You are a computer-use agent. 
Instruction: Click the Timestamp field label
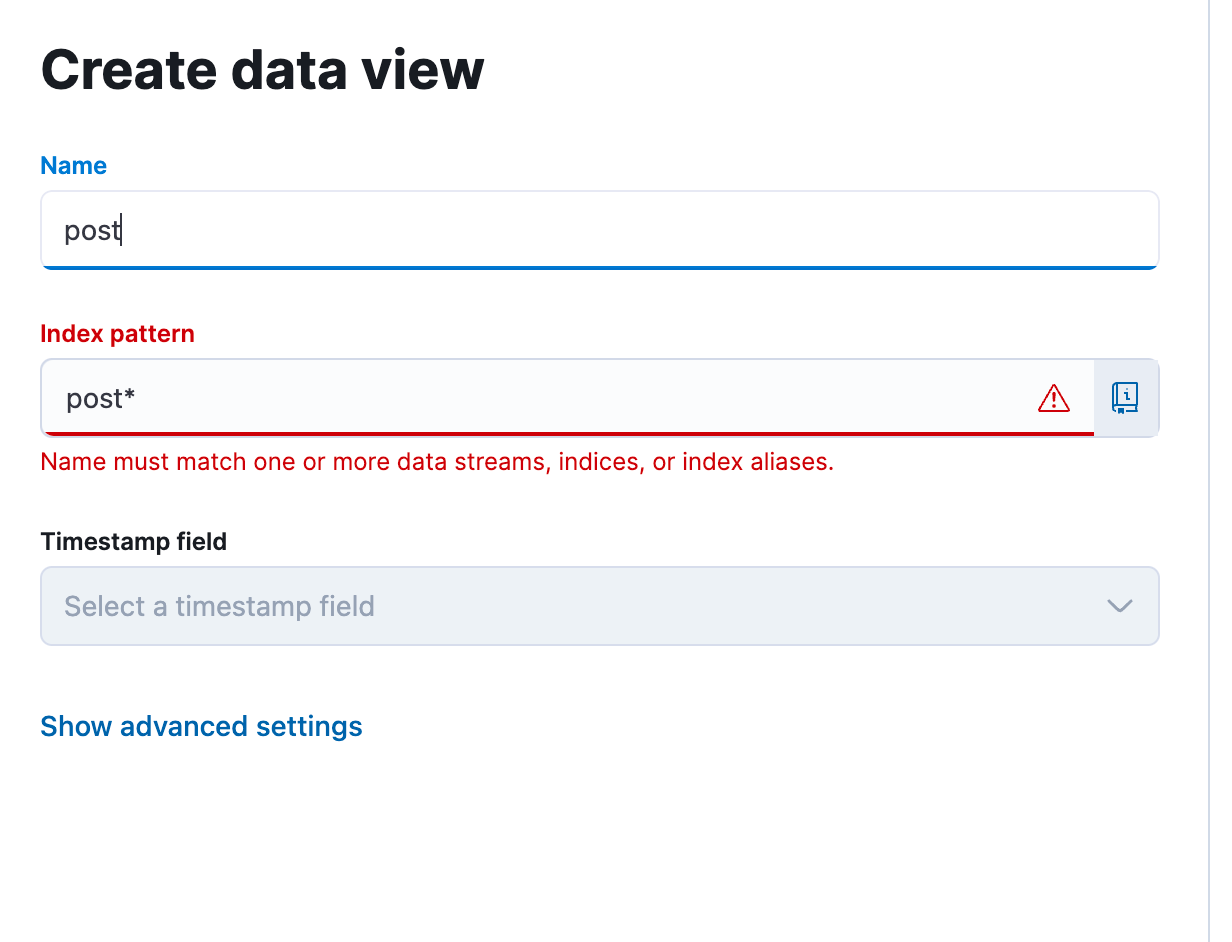133,542
